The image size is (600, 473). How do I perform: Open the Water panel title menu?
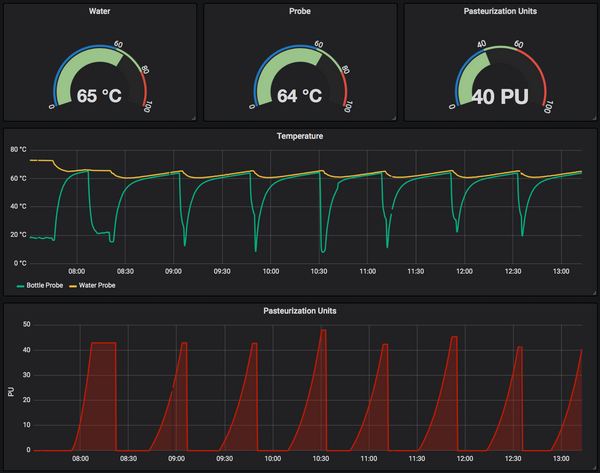100,12
